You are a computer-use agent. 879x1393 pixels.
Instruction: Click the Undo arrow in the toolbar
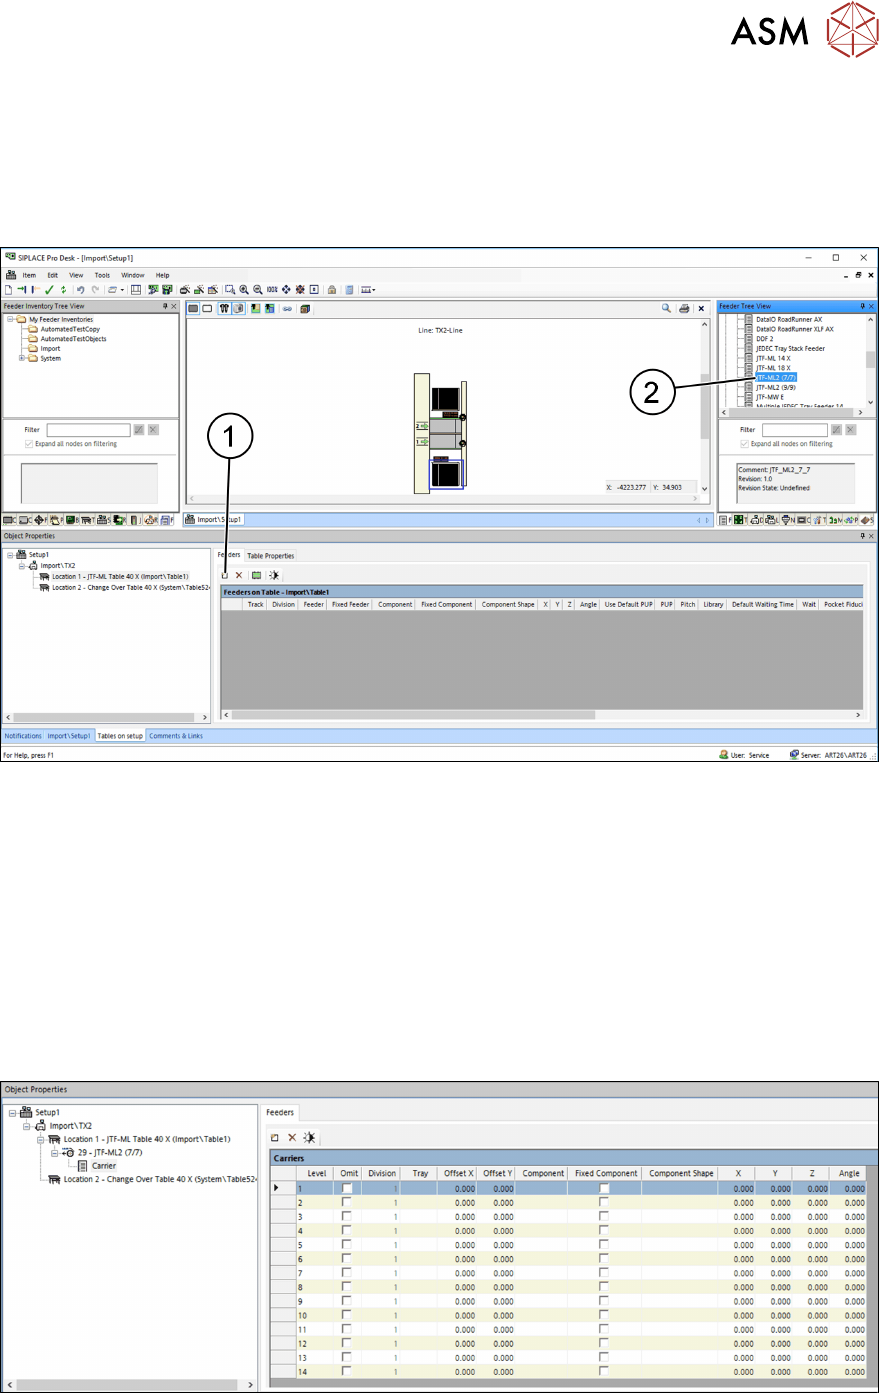(x=80, y=289)
